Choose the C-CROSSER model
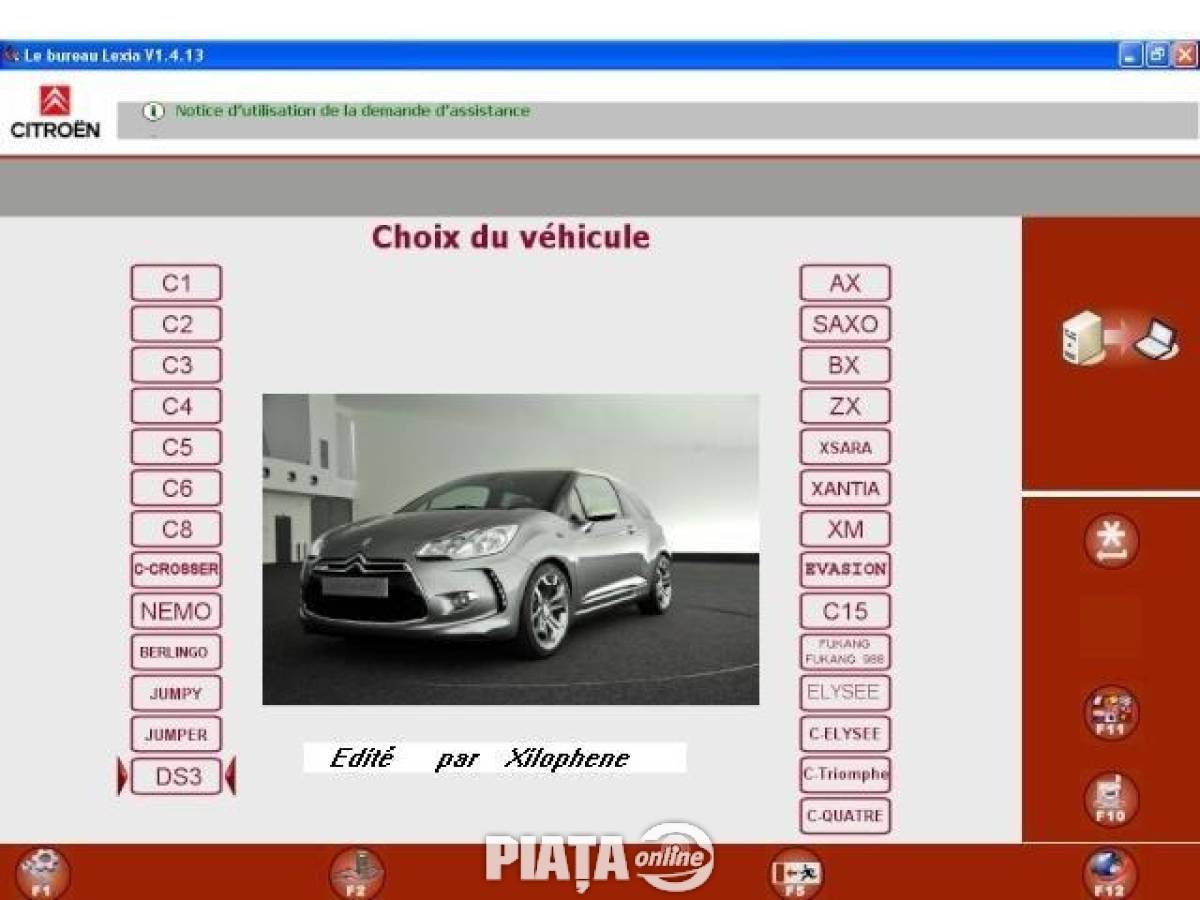 click(x=176, y=570)
